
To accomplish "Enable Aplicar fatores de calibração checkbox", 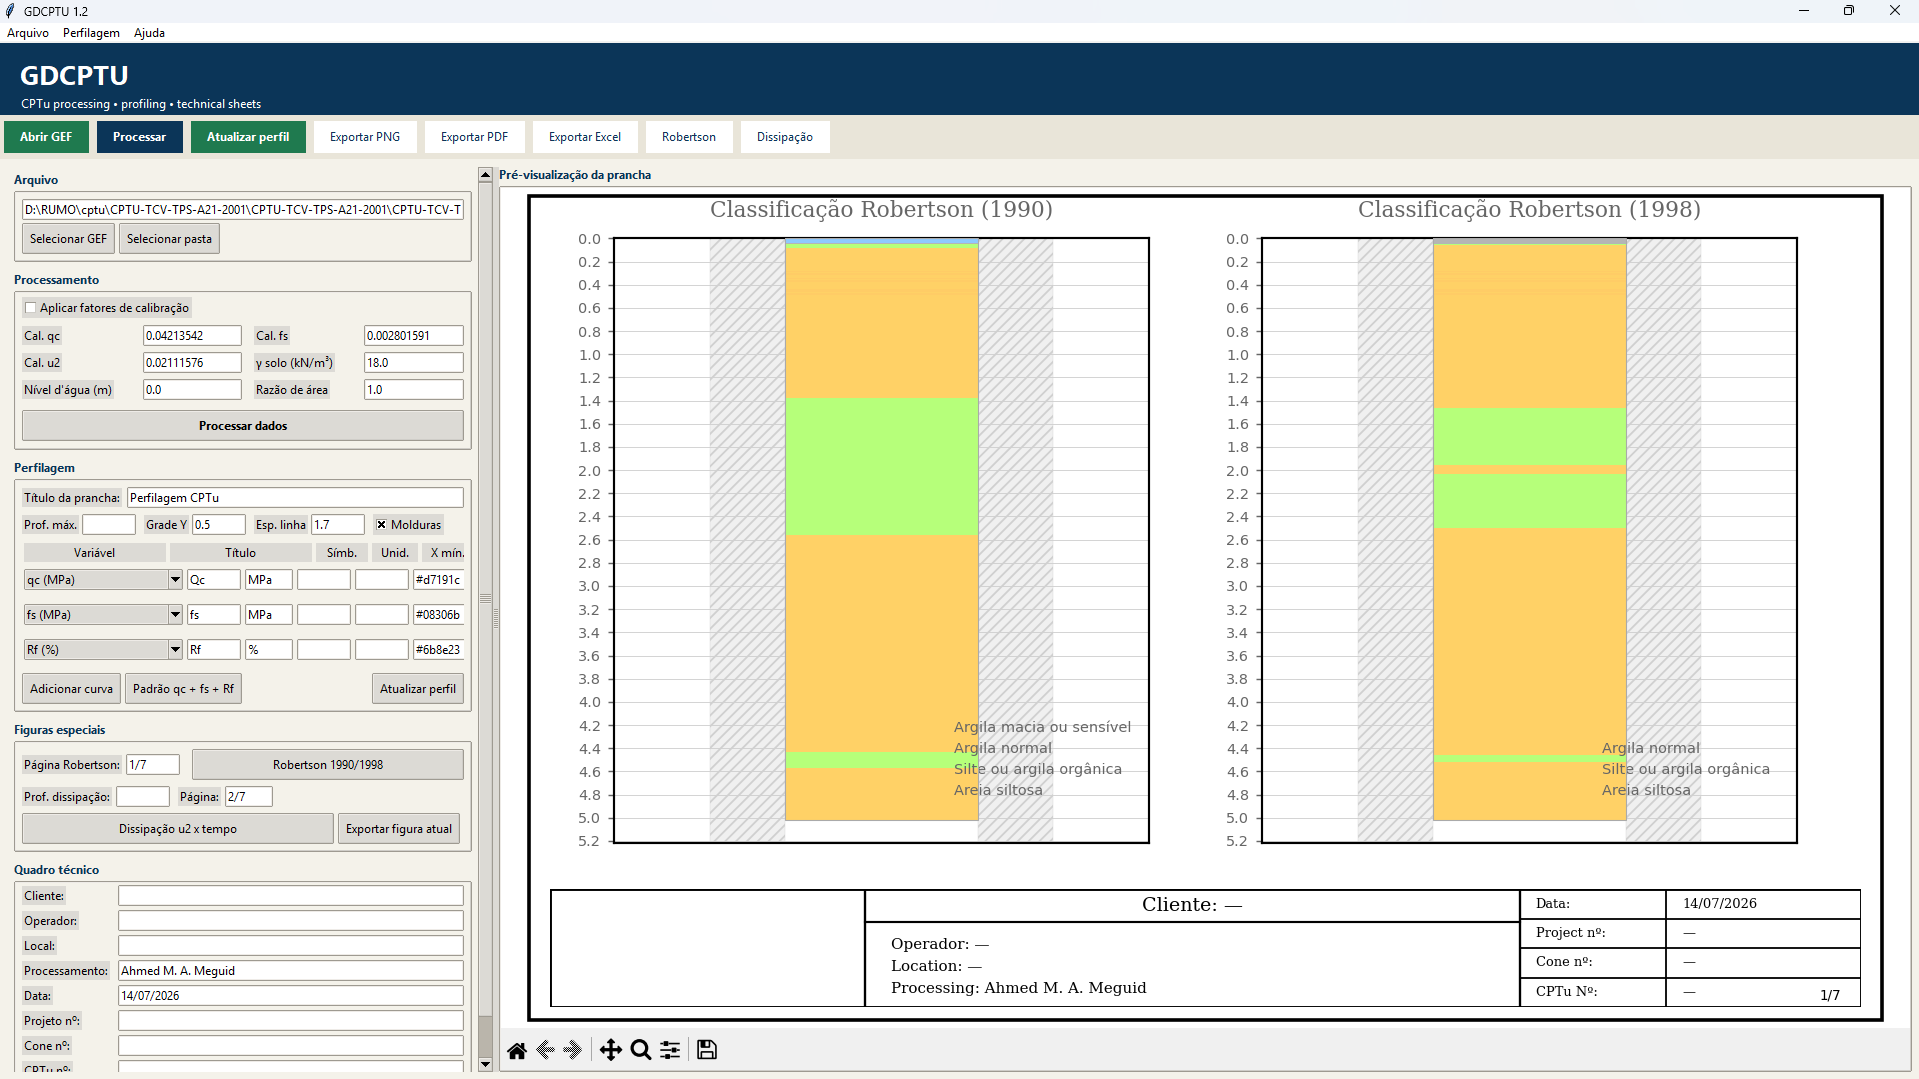I will (31, 308).
